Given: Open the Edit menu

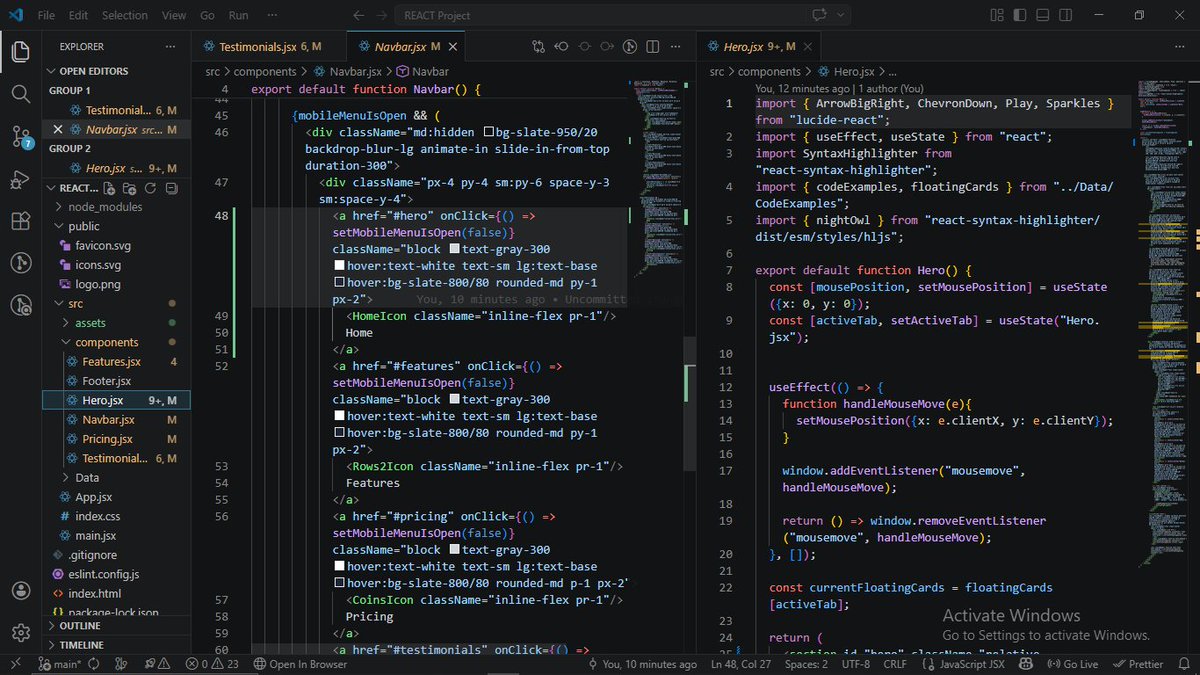Looking at the screenshot, I should (79, 15).
